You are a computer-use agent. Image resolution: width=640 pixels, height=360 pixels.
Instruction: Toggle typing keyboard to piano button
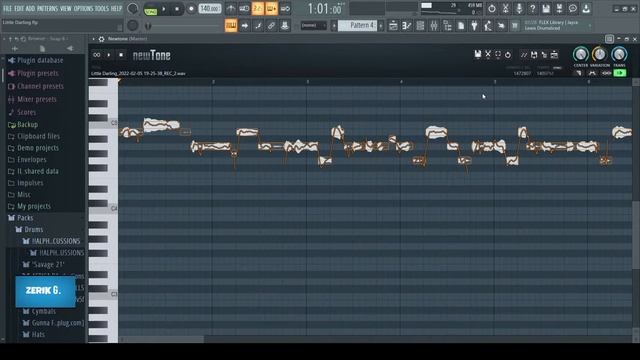pyautogui.click(x=231, y=26)
